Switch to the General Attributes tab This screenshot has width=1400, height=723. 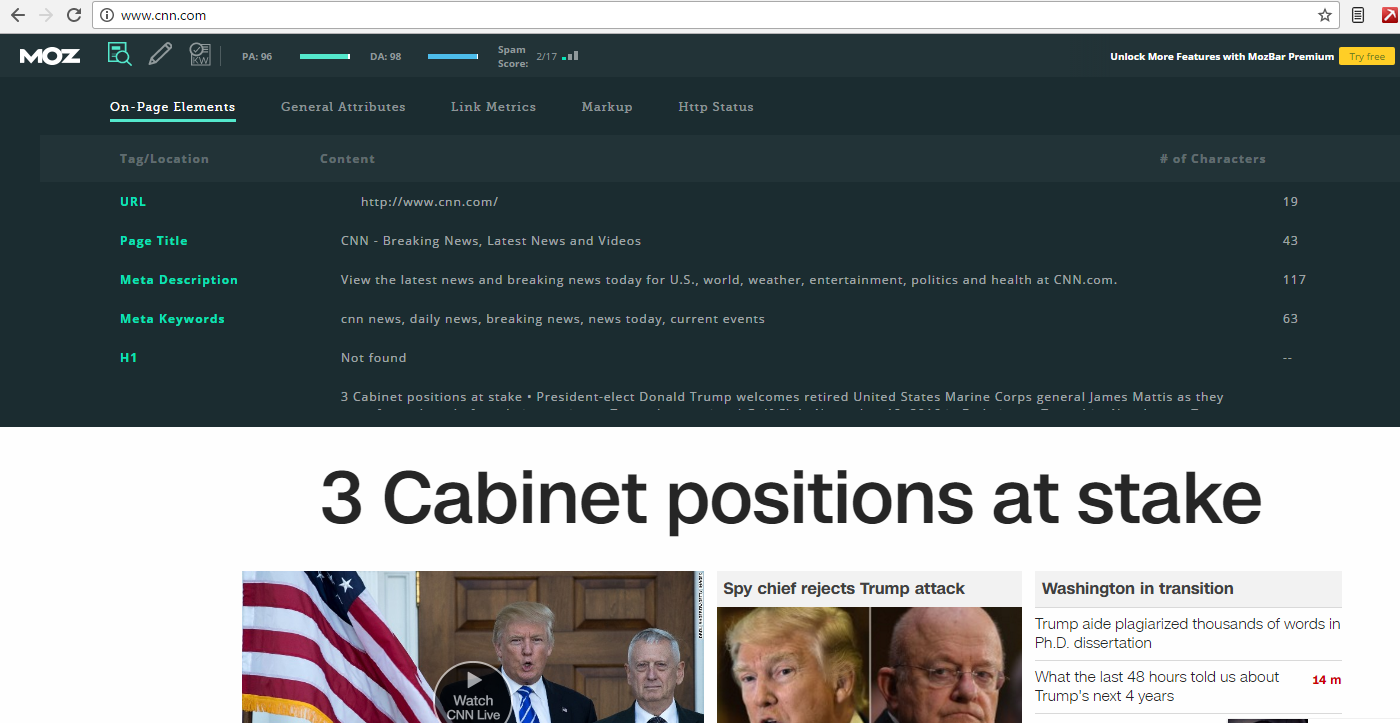click(x=343, y=107)
